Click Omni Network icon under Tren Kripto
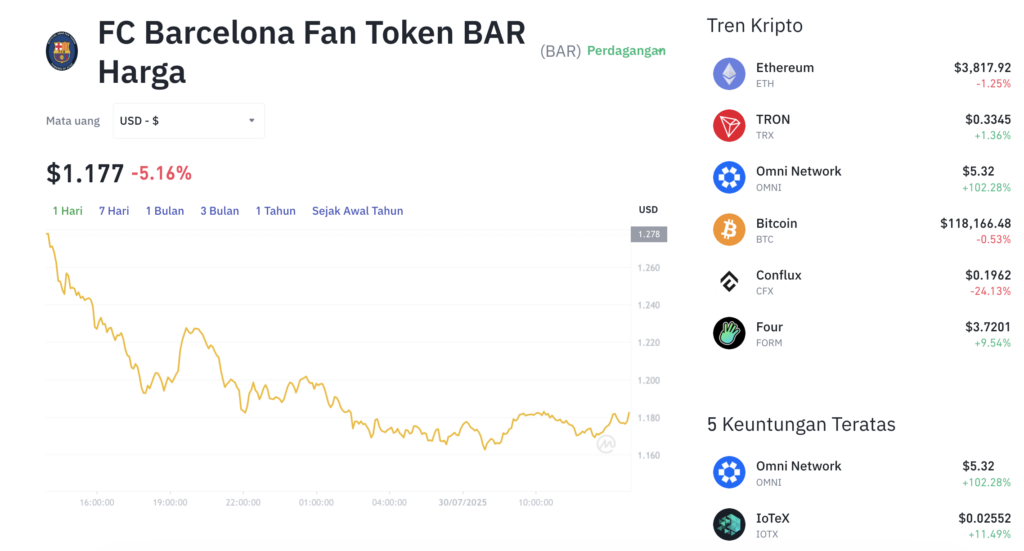The width and height of the screenshot is (1024, 551). point(729,178)
